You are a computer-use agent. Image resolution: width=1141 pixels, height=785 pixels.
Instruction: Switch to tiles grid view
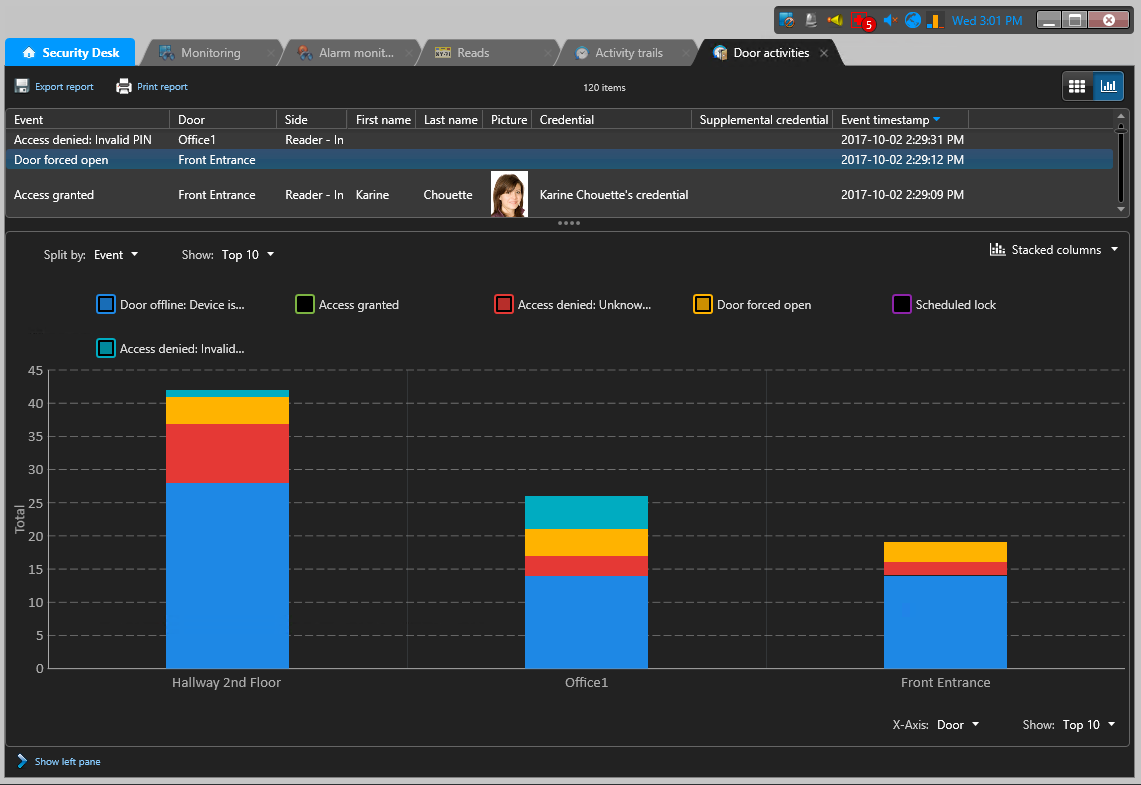[x=1077, y=87]
